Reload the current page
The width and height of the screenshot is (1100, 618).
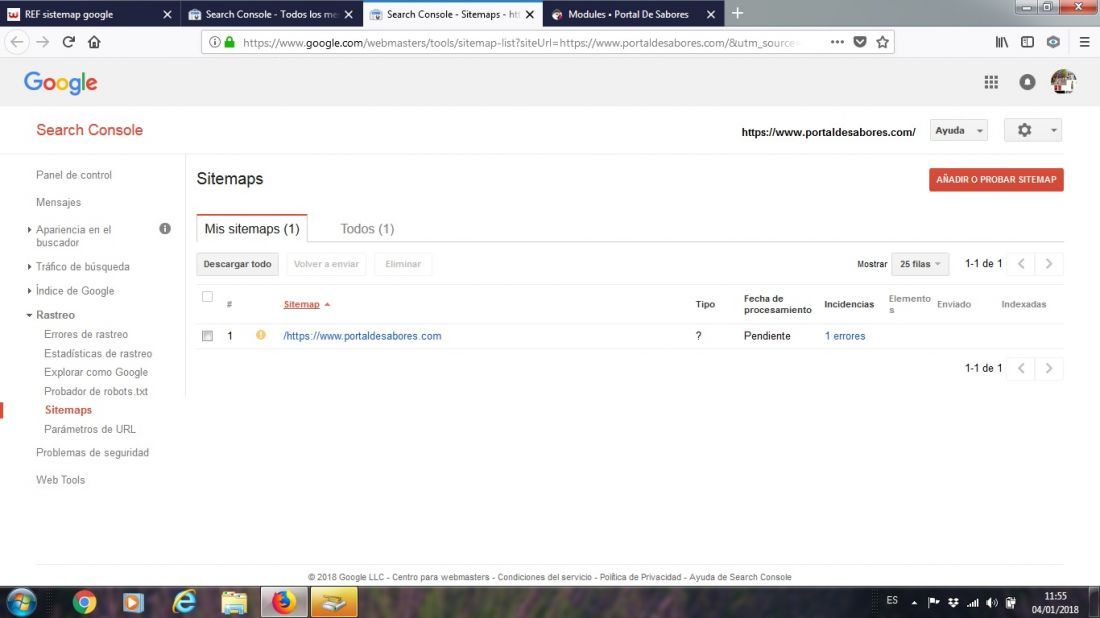pyautogui.click(x=69, y=42)
